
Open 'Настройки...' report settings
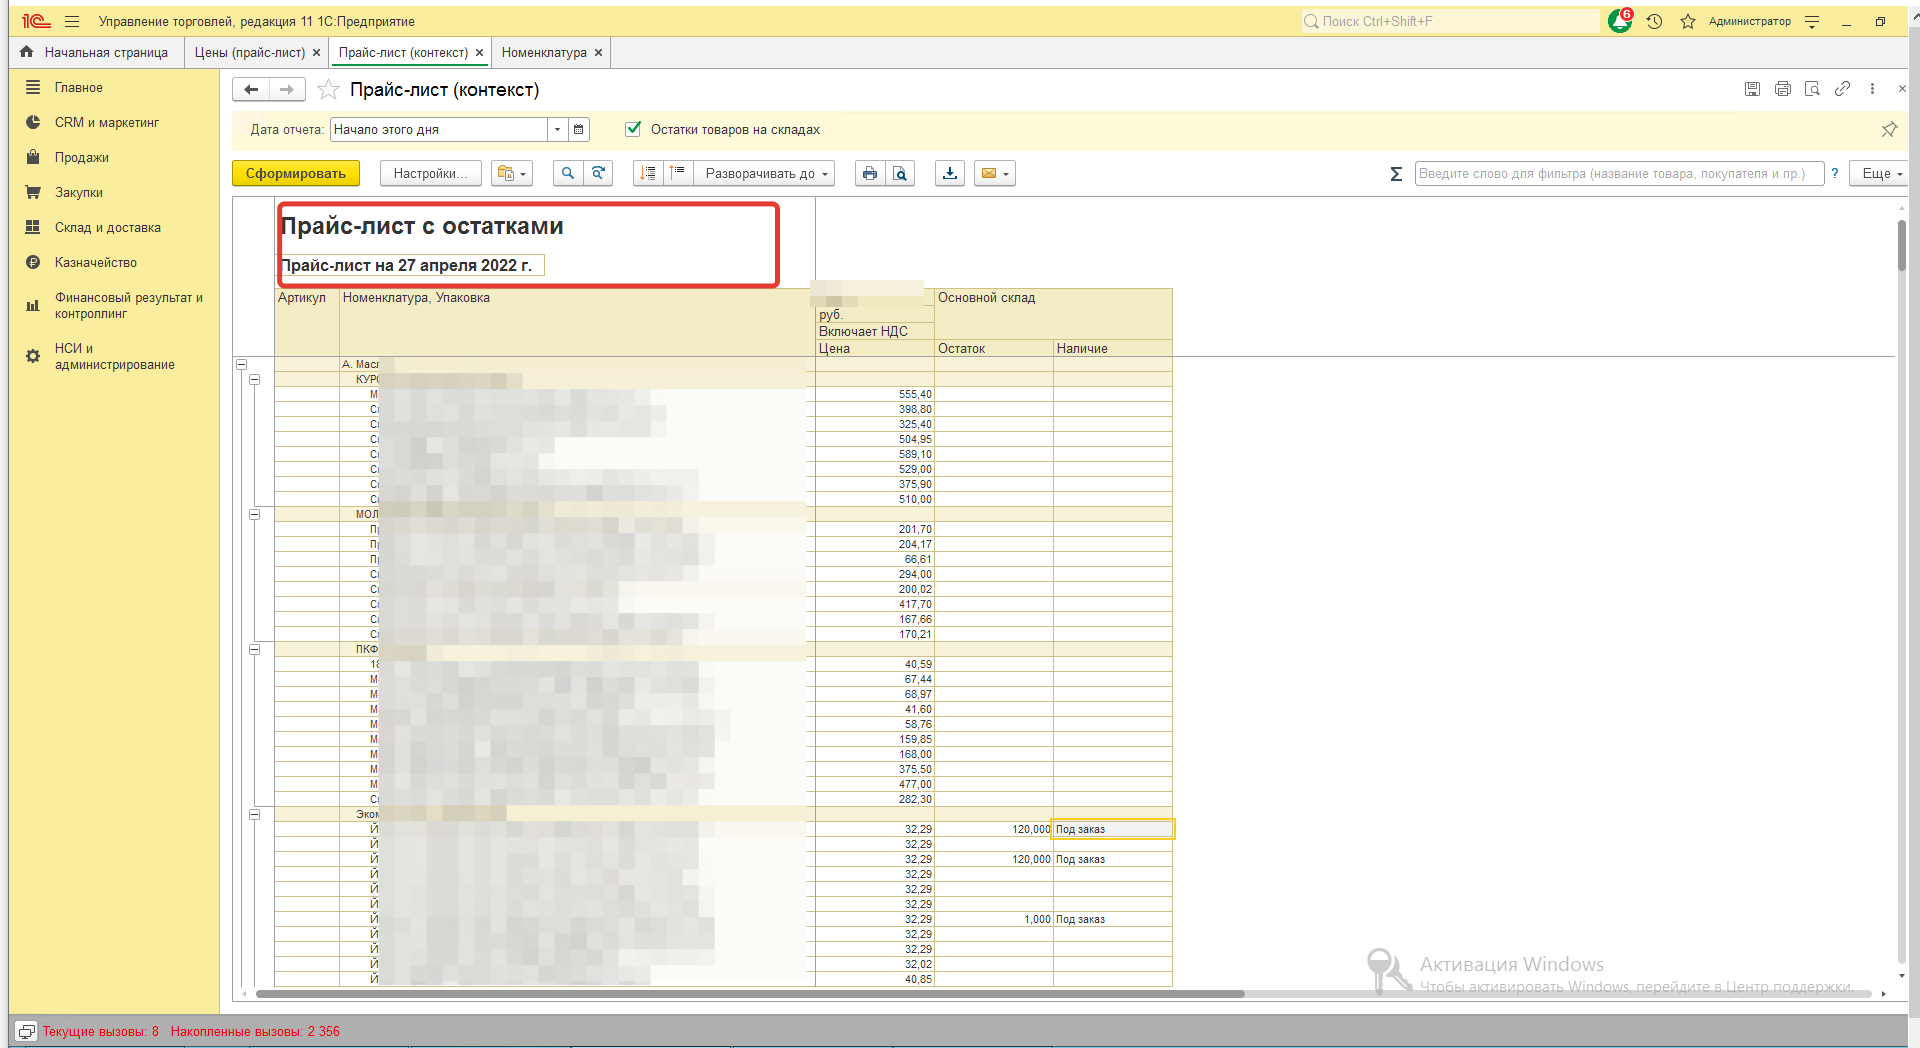(430, 173)
